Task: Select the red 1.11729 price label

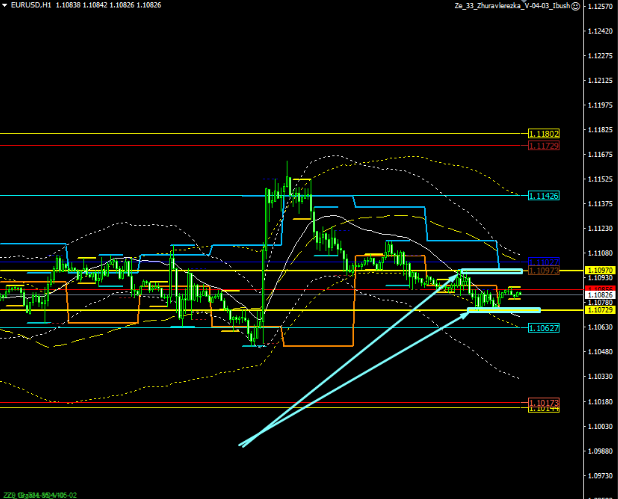Action: coord(543,146)
